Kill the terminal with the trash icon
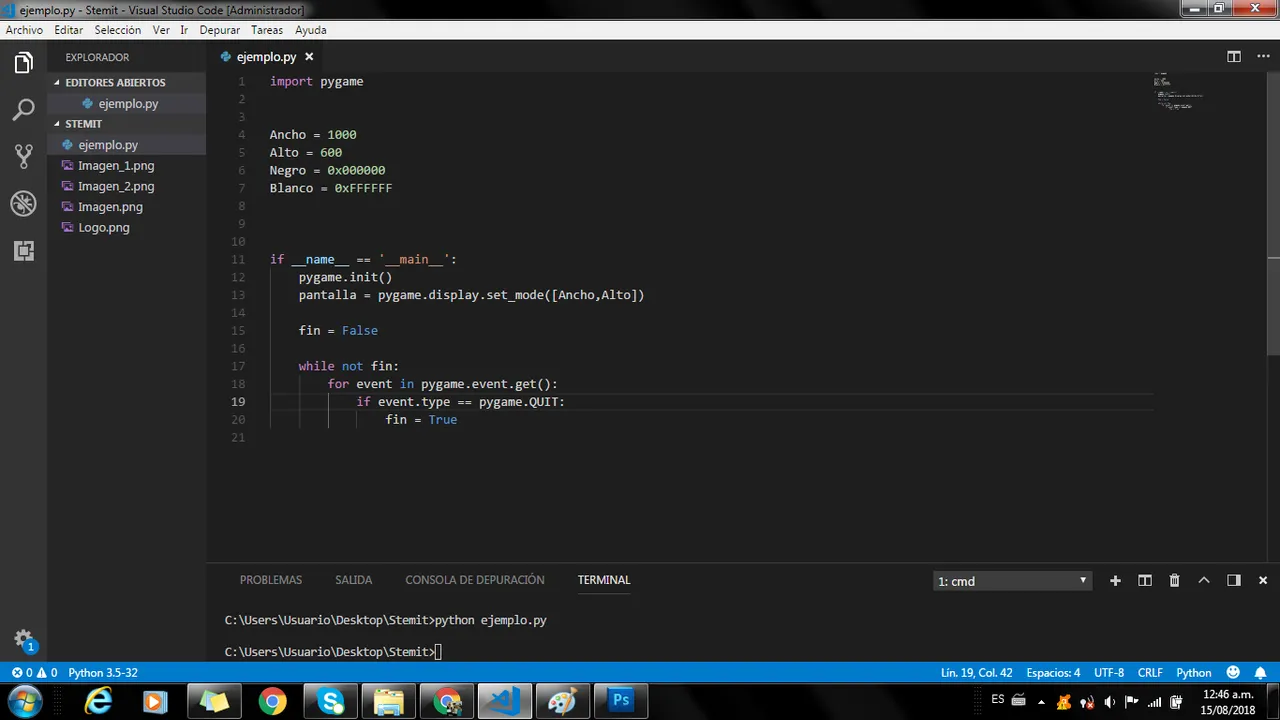 click(1175, 580)
